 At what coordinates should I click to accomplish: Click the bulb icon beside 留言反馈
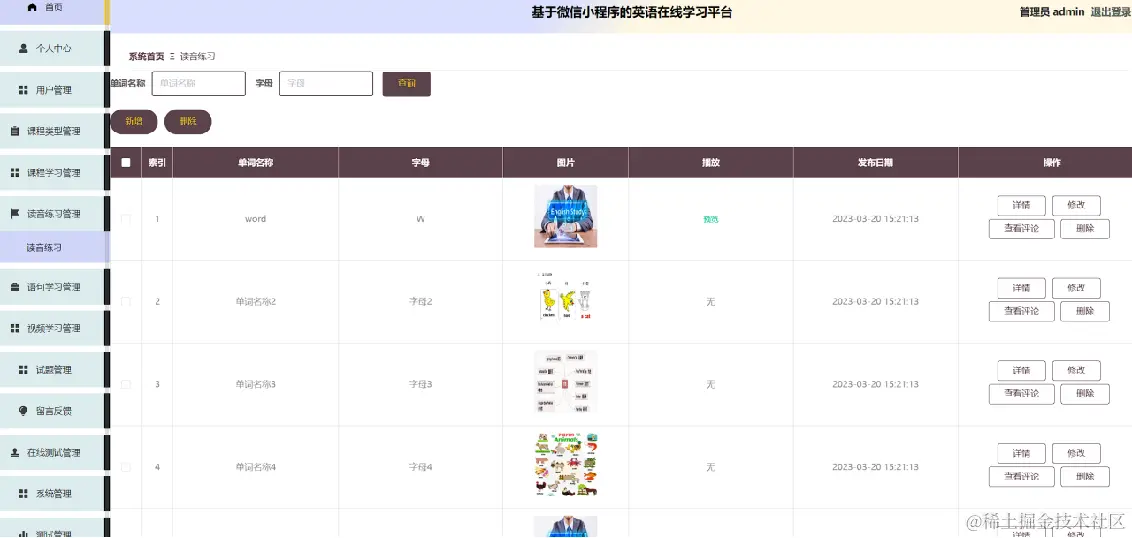coord(23,411)
